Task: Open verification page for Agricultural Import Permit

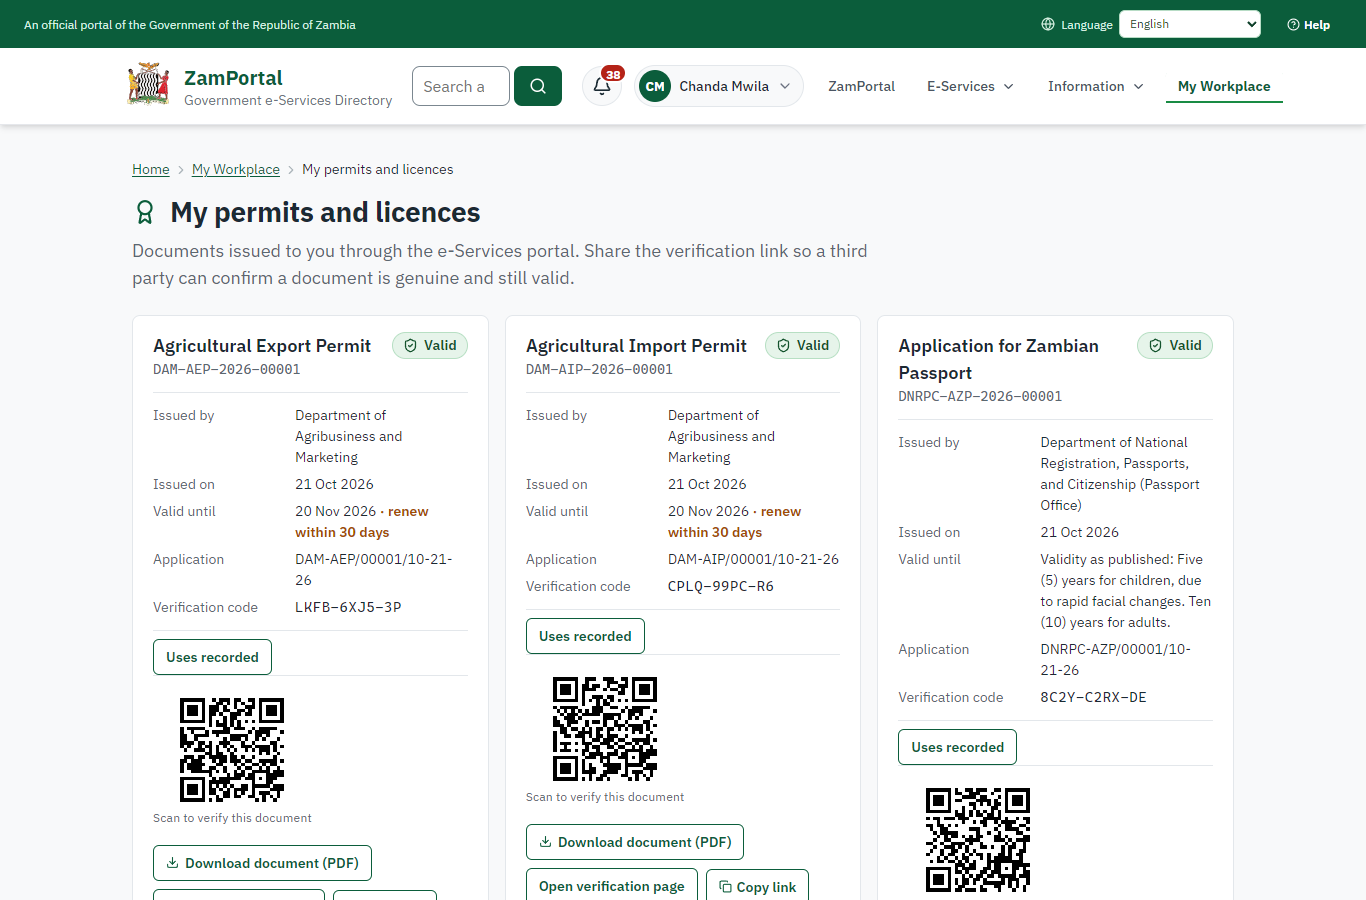Action: click(612, 886)
